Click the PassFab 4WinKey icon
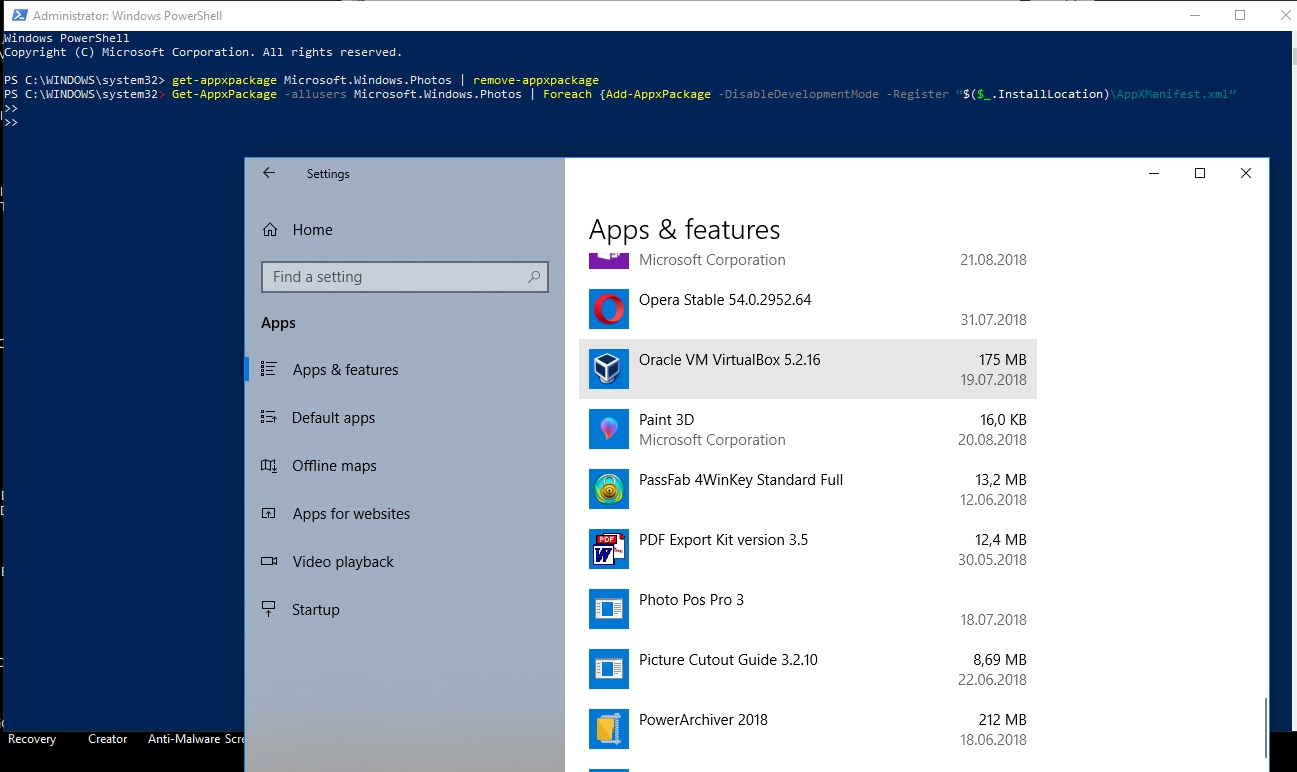1297x772 pixels. 609,489
